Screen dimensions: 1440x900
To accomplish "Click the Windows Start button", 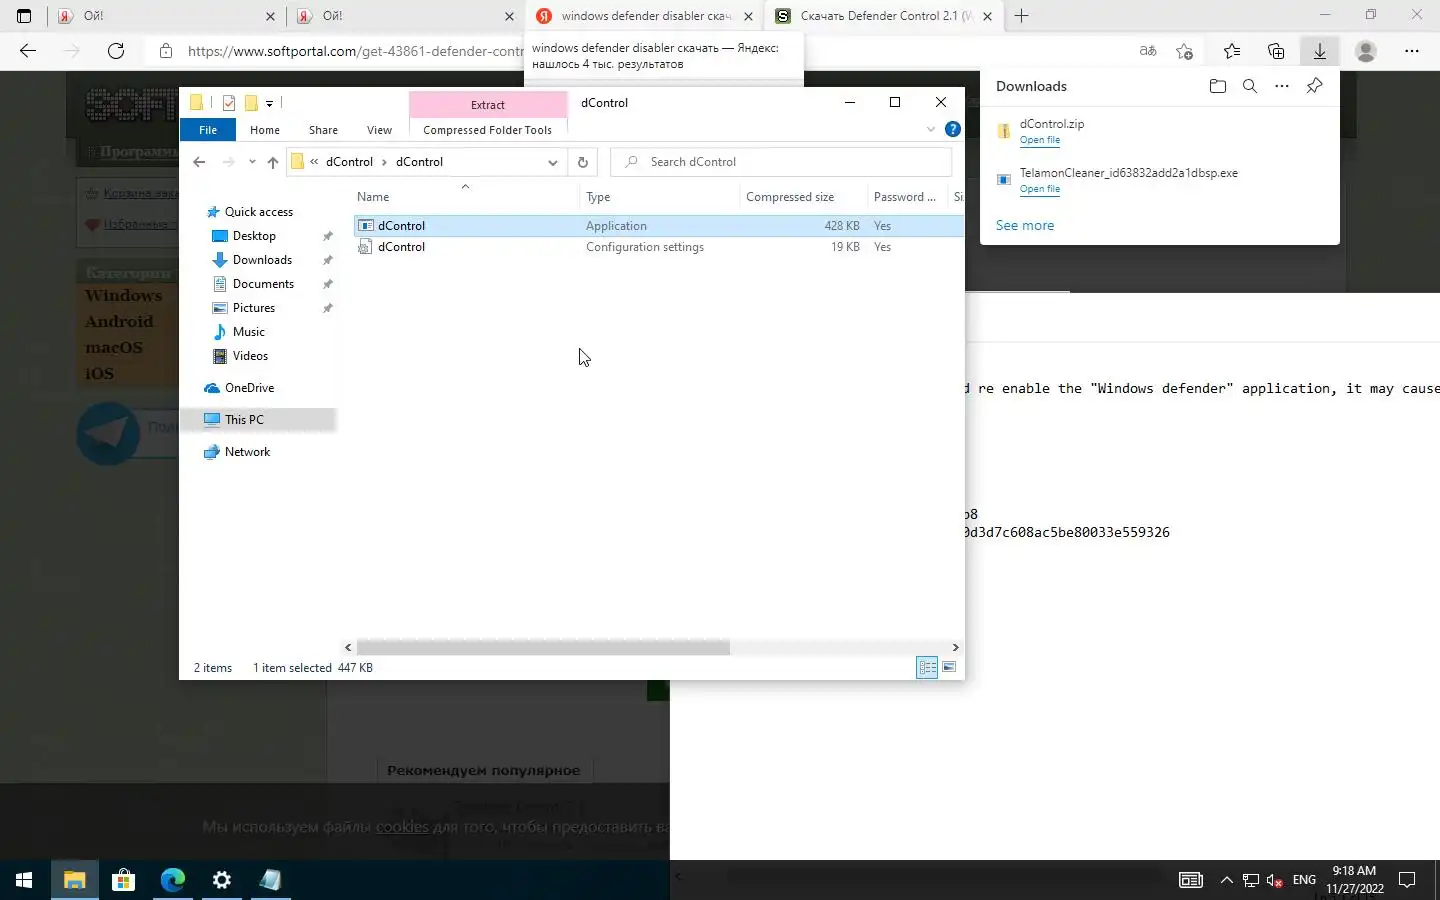I will click(x=24, y=880).
